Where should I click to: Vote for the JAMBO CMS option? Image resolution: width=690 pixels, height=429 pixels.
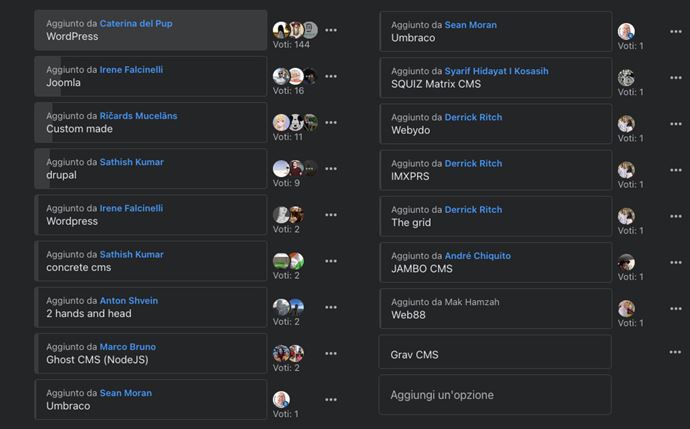point(495,262)
